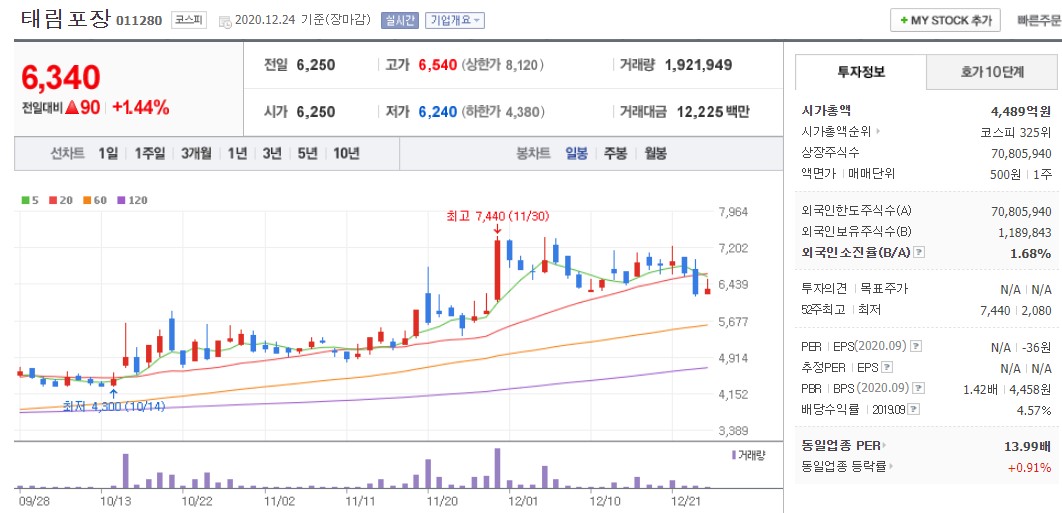Click the 코스피 325위 ranking value
The image size is (1062, 513).
[x=1015, y=131]
